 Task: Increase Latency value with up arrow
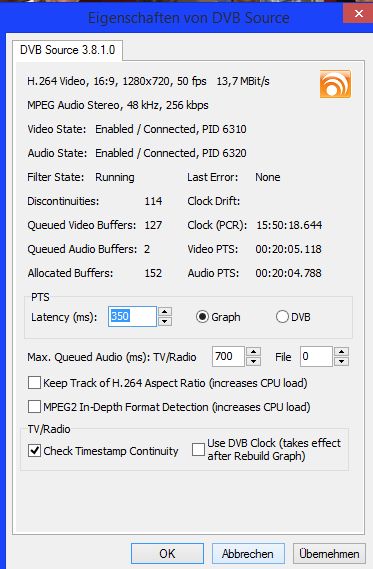pyautogui.click(x=165, y=312)
